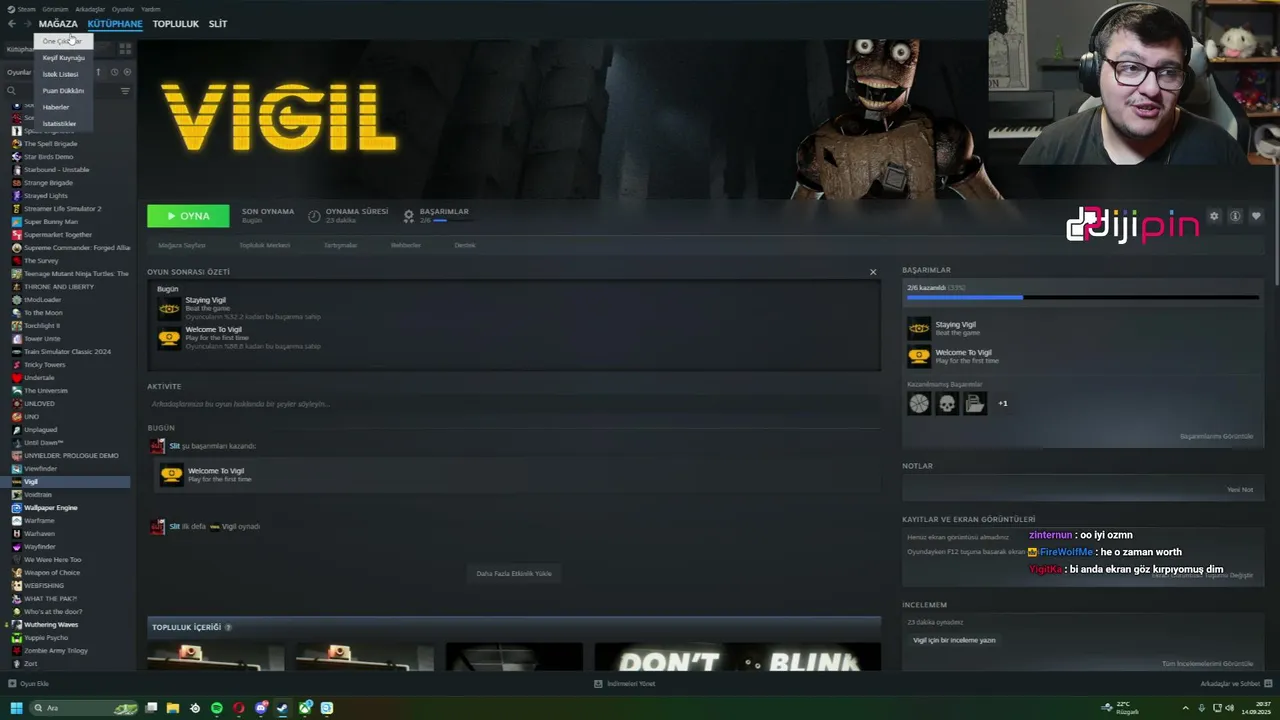This screenshot has height=720, width=1280.
Task: Open Opera browser from the taskbar
Action: [x=239, y=708]
